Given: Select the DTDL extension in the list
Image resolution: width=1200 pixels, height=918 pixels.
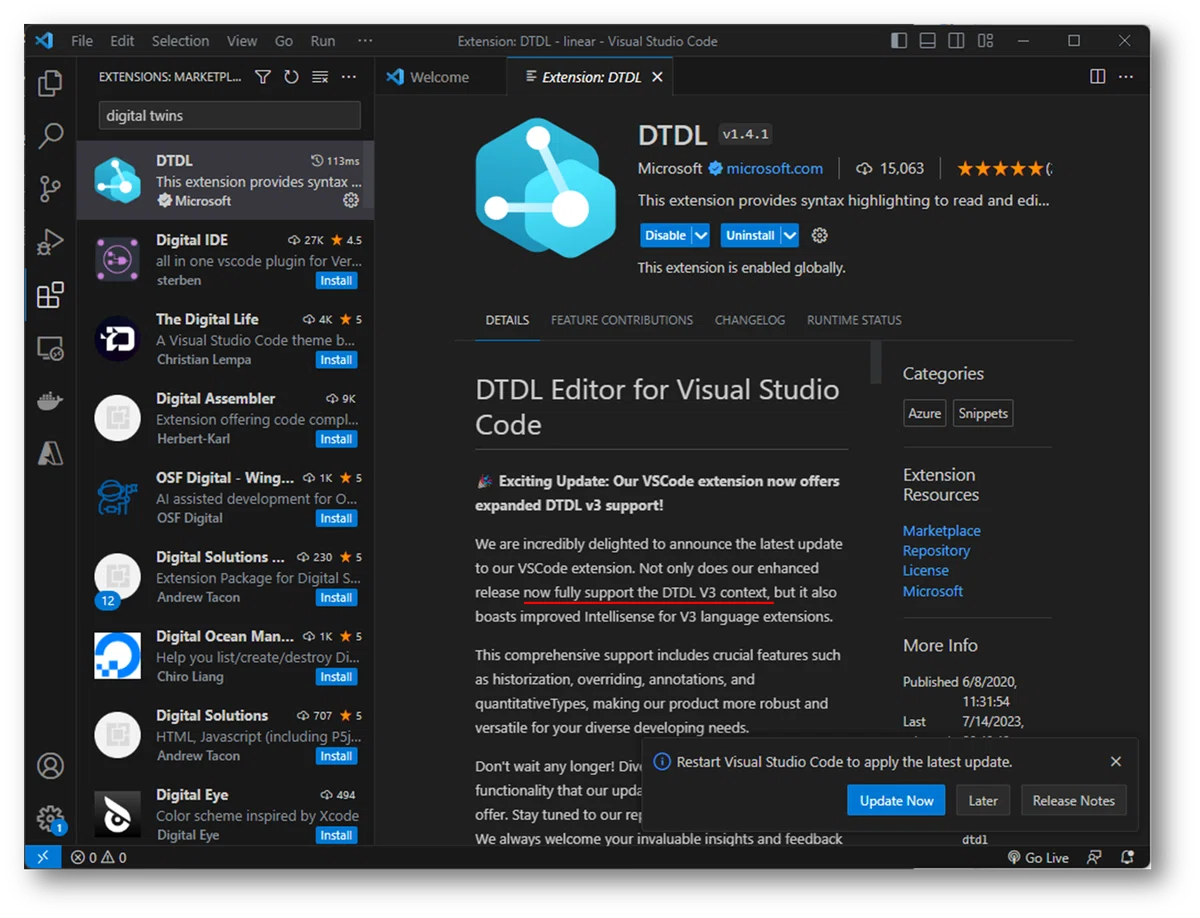Looking at the screenshot, I should 225,180.
